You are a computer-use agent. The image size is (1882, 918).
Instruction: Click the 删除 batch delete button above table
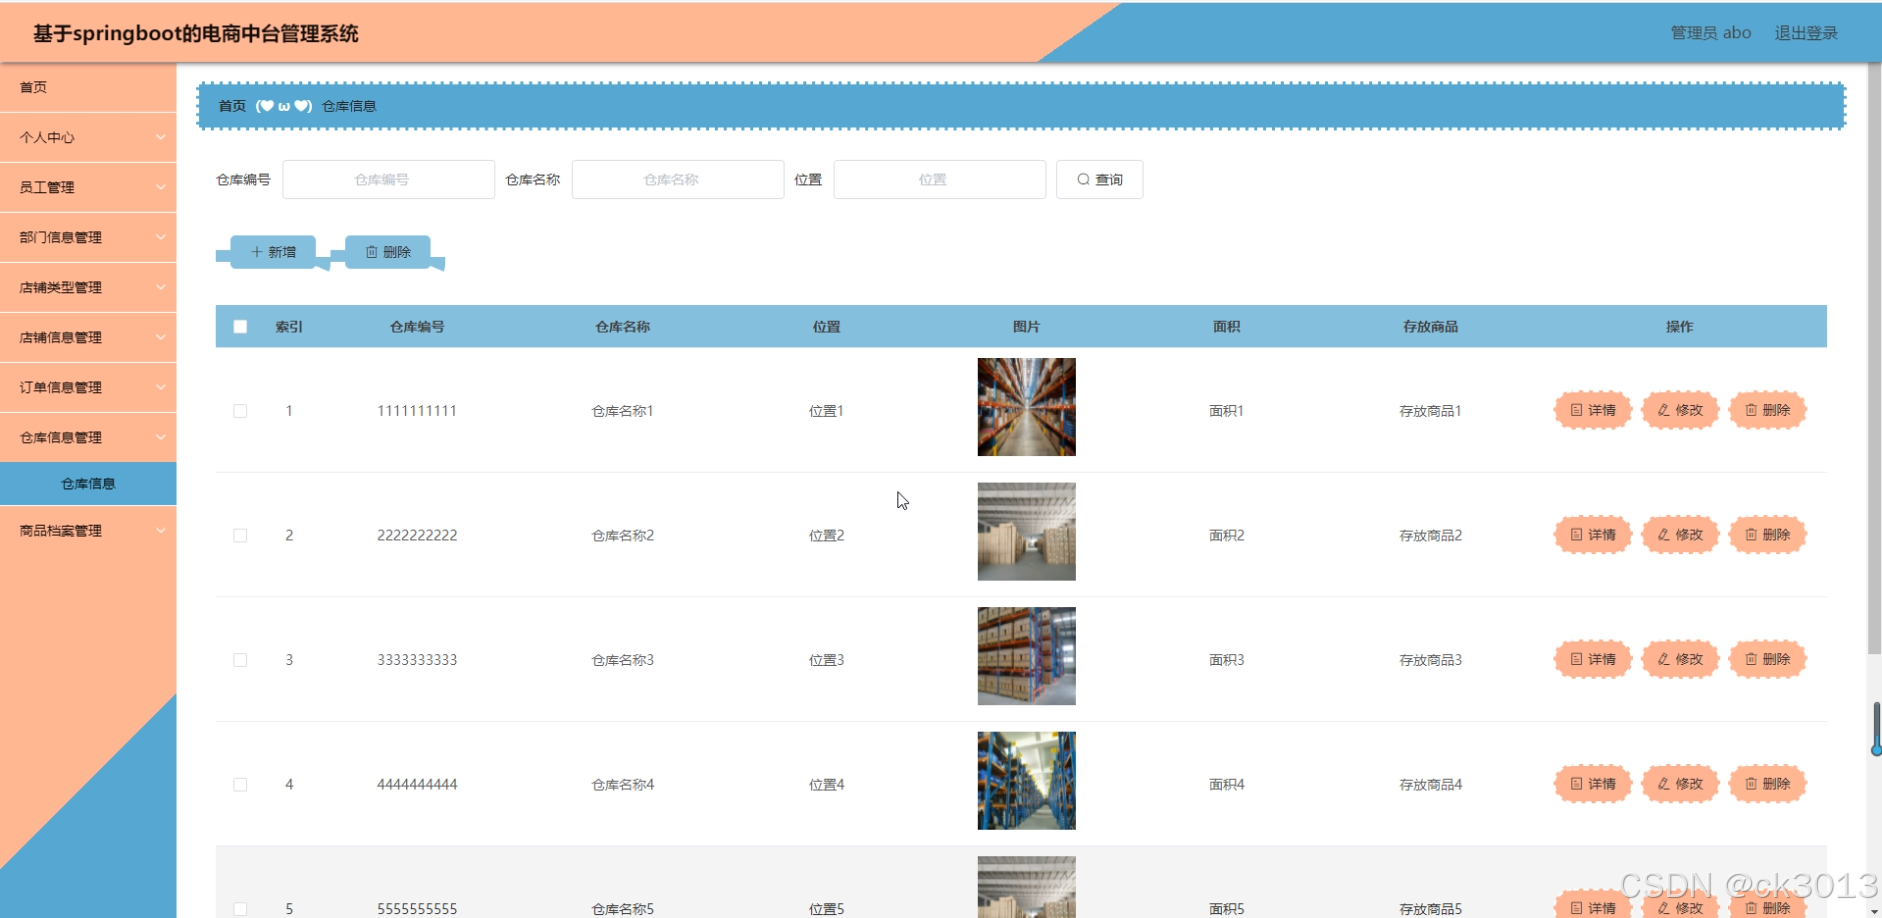pos(388,252)
